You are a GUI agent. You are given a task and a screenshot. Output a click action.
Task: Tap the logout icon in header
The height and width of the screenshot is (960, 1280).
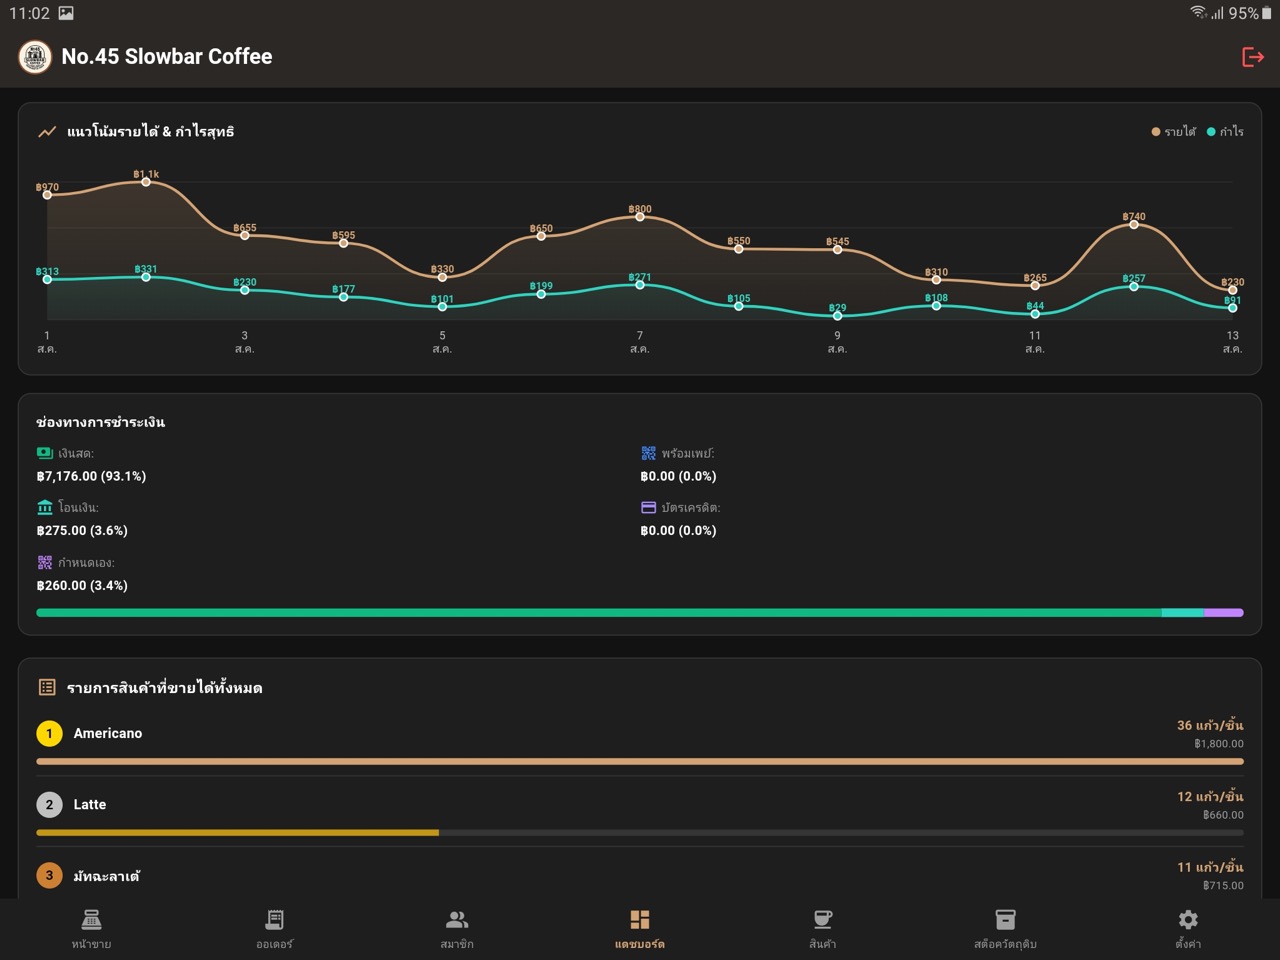[1252, 57]
